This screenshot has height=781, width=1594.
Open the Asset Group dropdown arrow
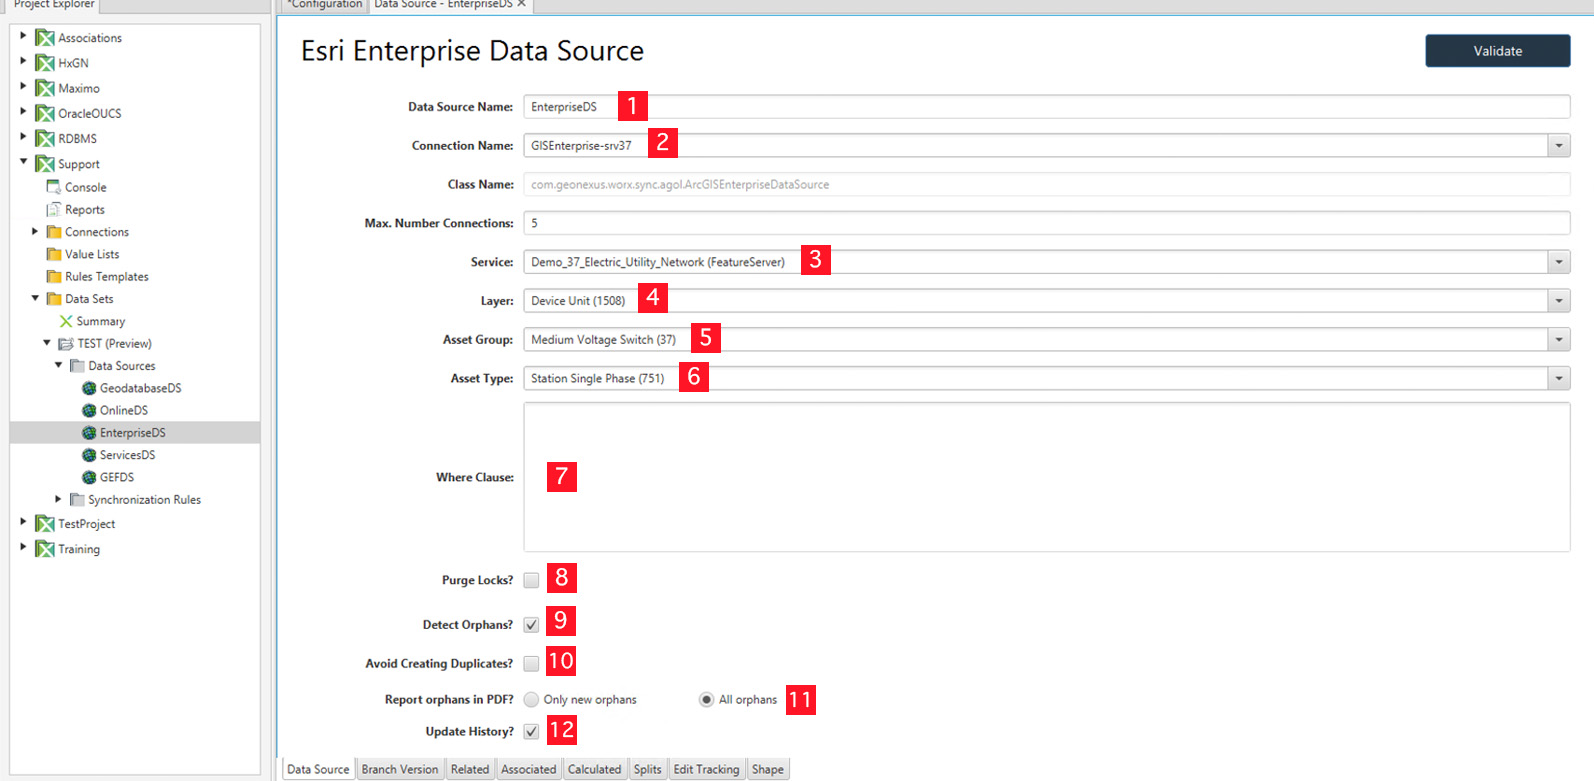tap(1559, 340)
